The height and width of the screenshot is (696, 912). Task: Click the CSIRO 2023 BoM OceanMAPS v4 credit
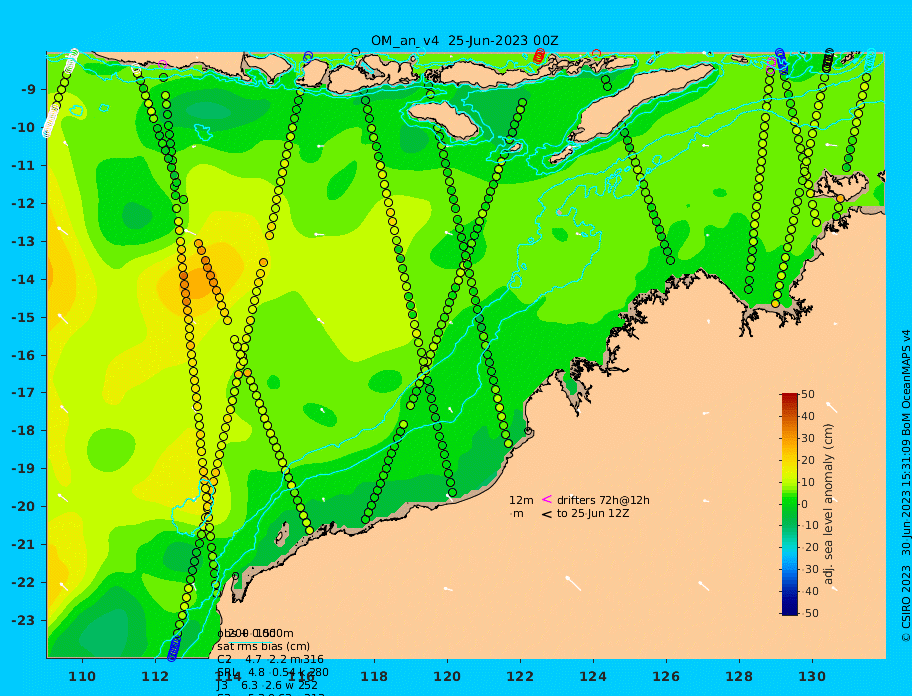(x=906, y=486)
